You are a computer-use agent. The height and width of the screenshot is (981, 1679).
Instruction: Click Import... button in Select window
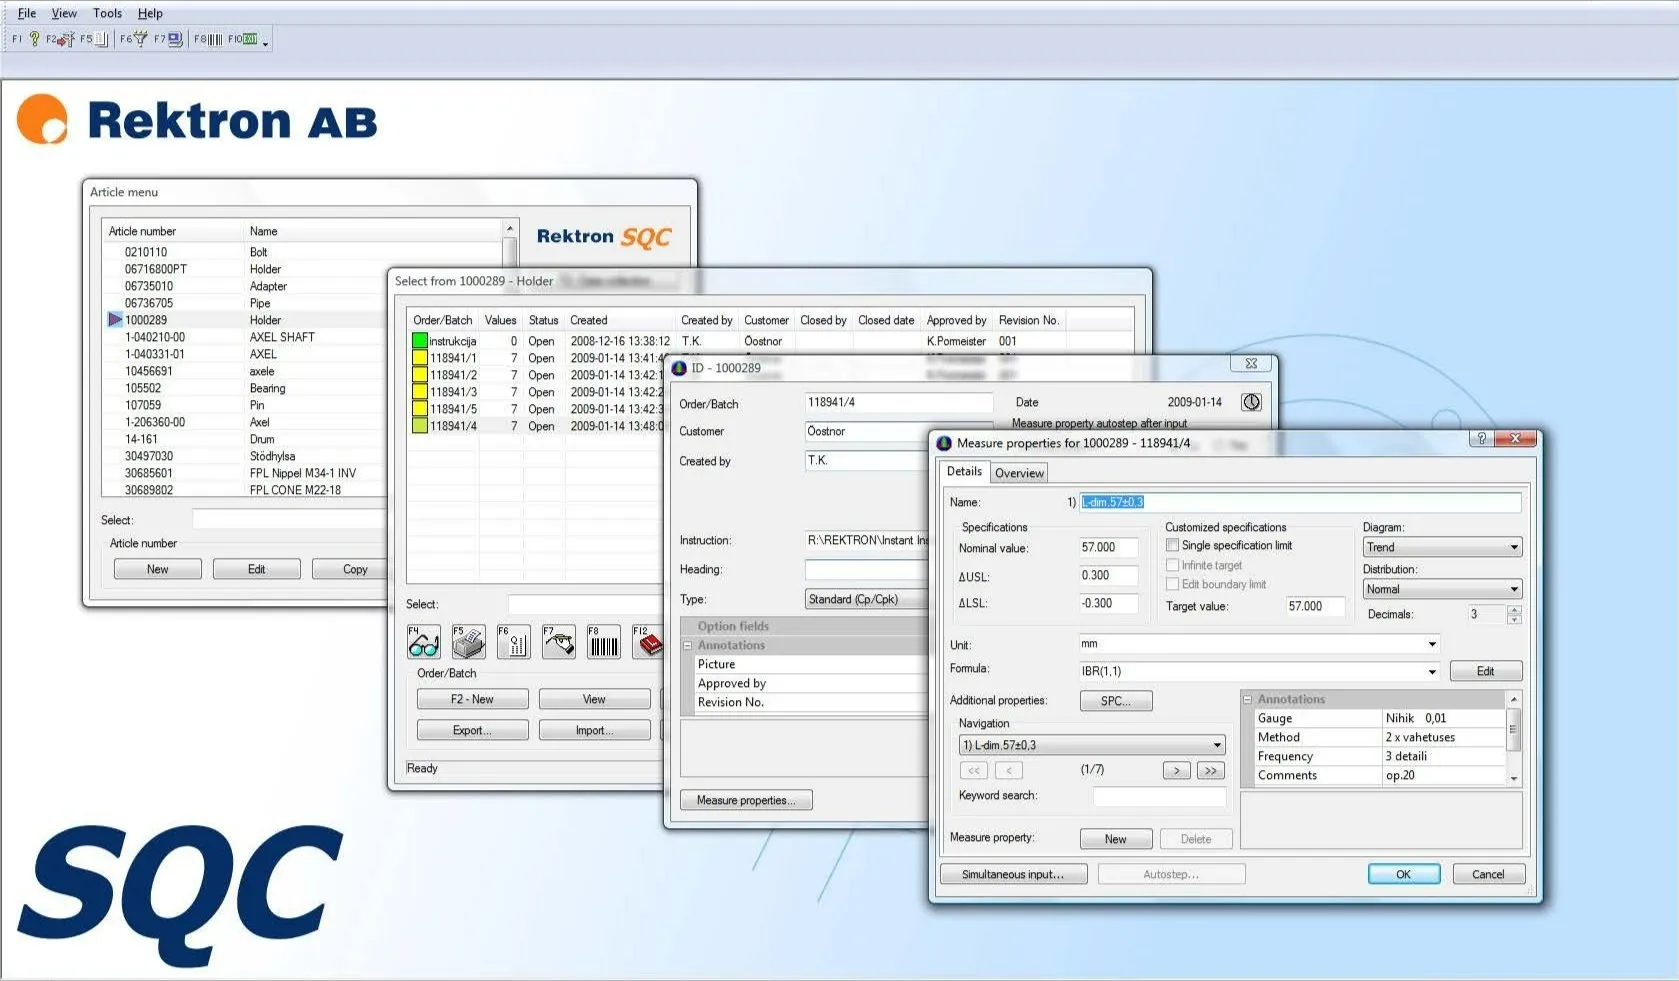point(594,730)
